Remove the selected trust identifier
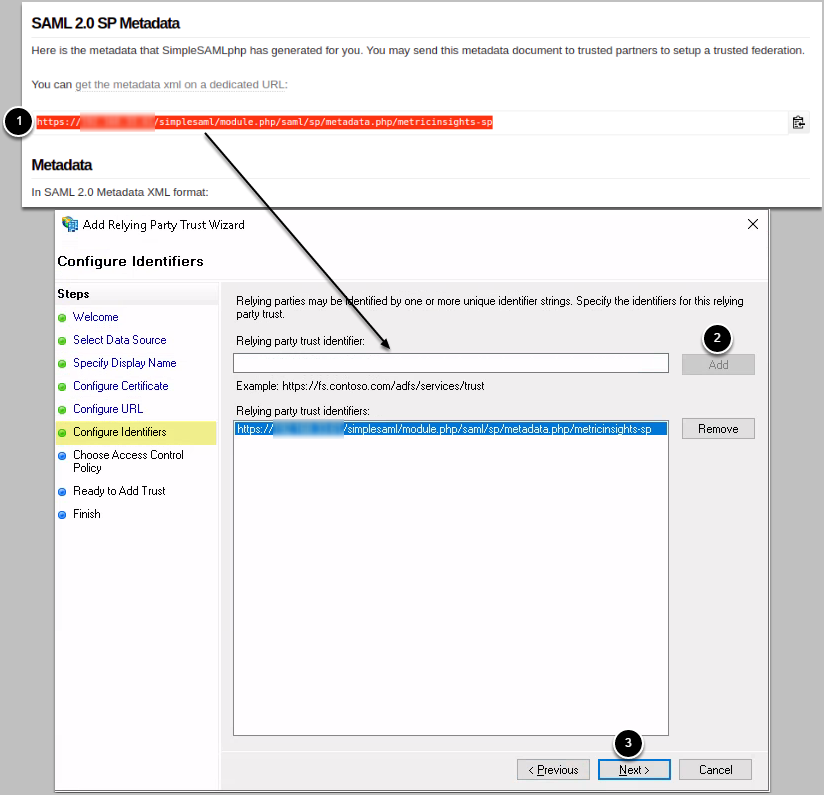The width and height of the screenshot is (824, 795). (718, 429)
